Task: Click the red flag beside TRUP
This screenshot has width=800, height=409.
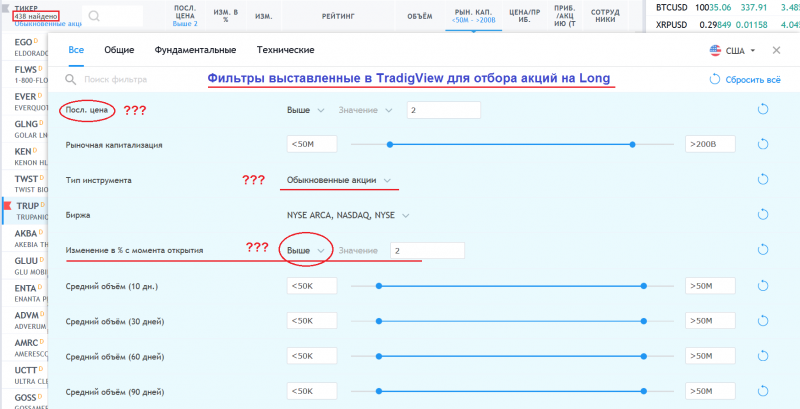Action: click(8, 206)
